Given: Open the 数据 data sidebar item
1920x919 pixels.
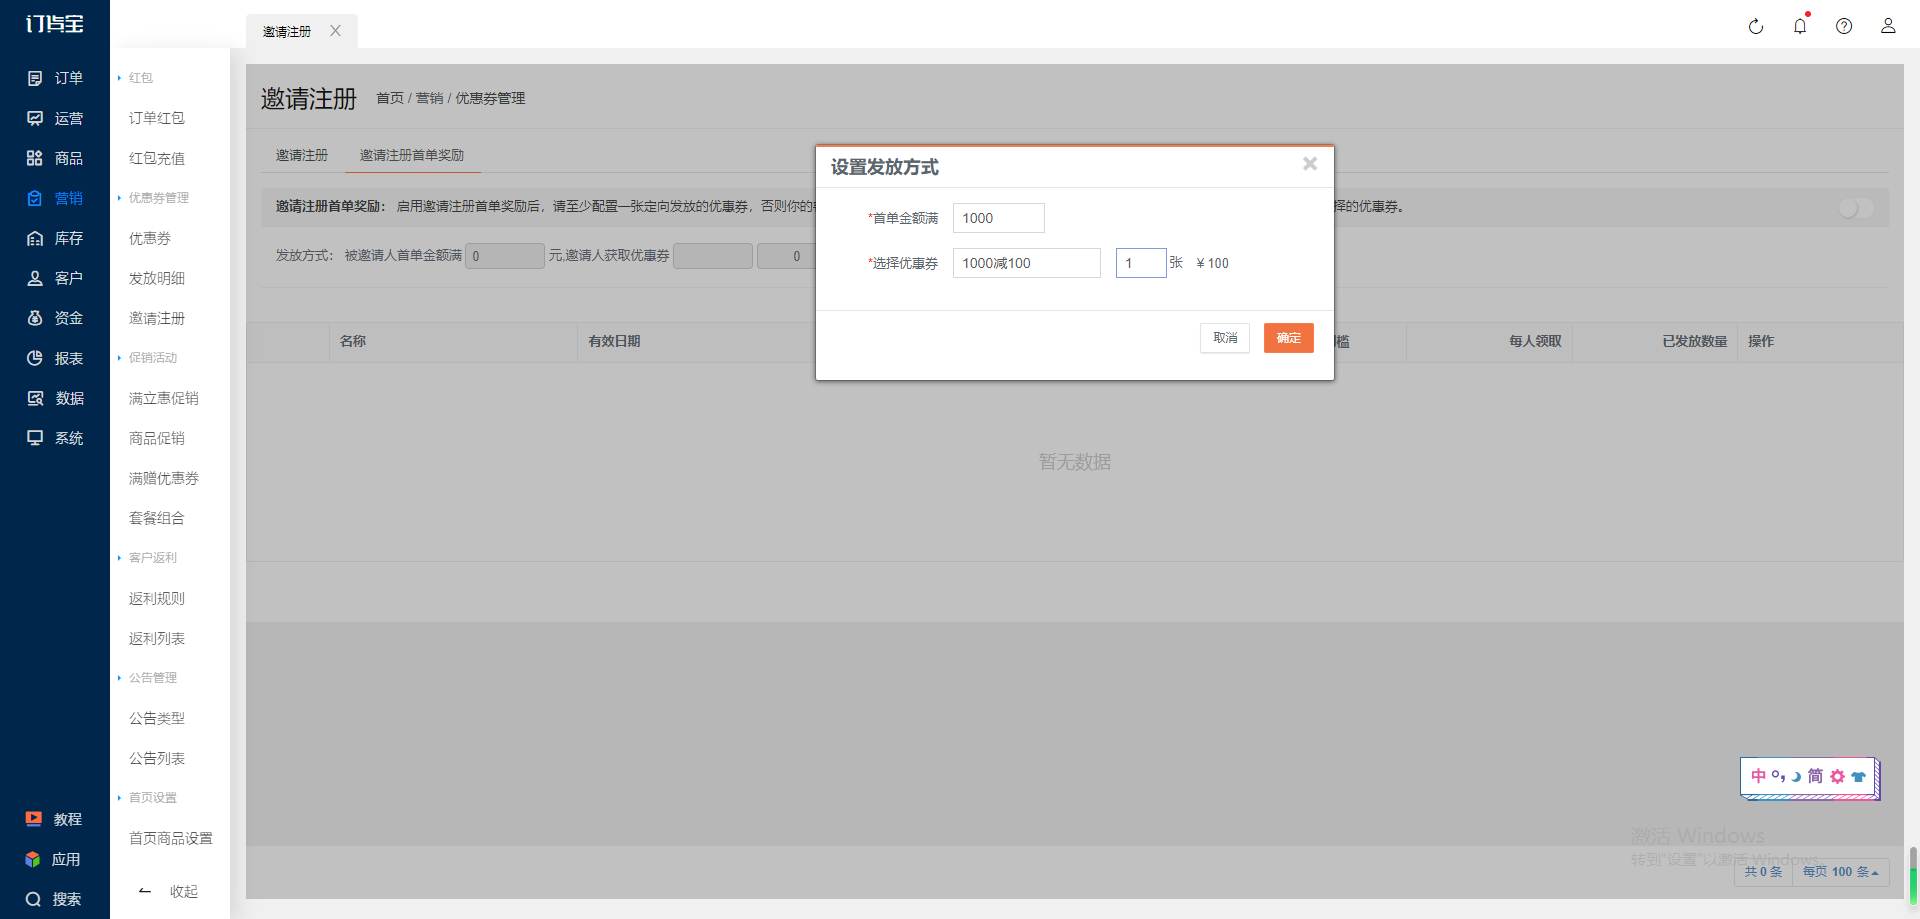Looking at the screenshot, I should point(55,398).
